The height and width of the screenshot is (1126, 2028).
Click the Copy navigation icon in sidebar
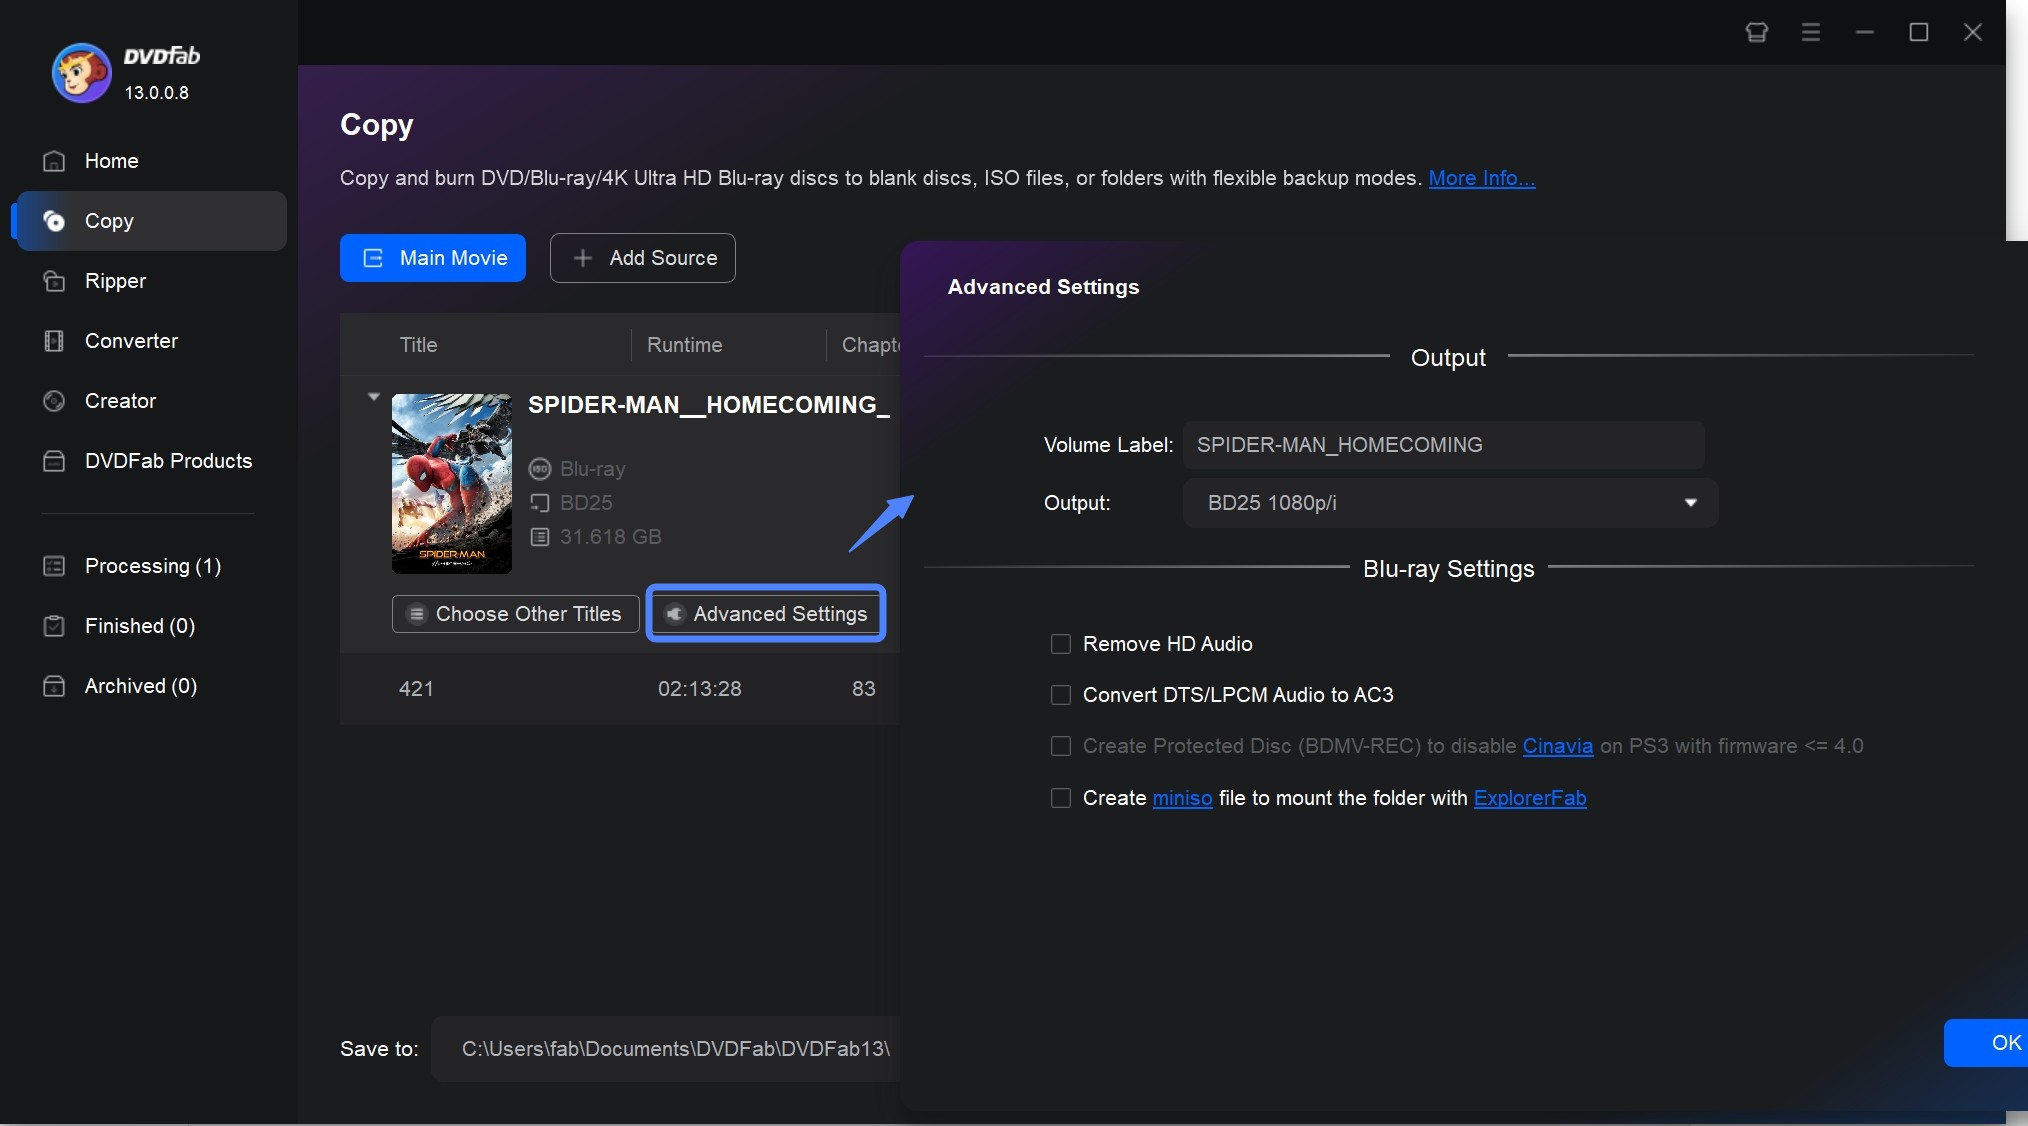coord(53,220)
